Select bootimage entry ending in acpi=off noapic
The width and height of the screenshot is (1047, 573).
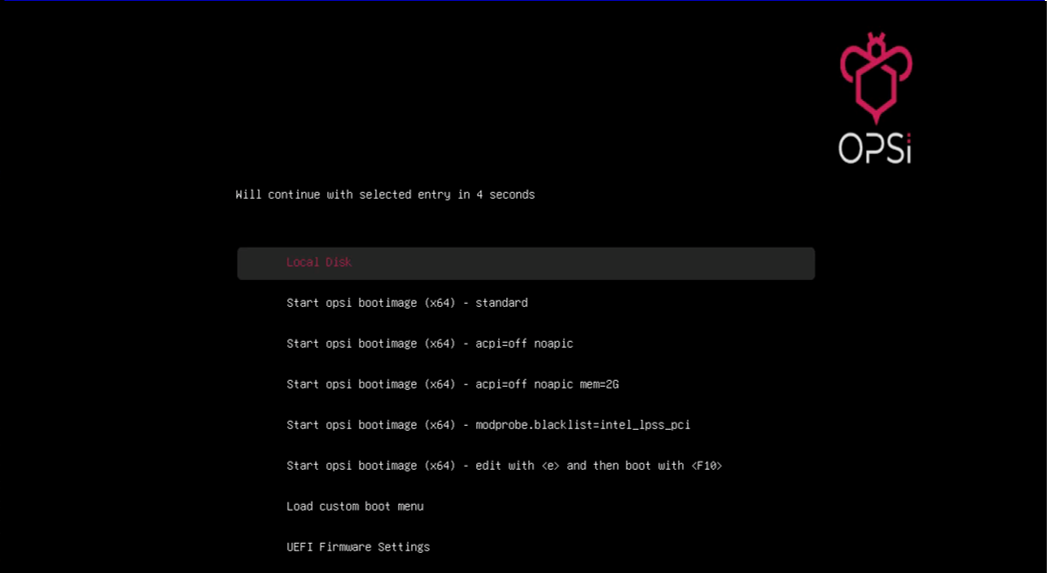click(x=429, y=344)
